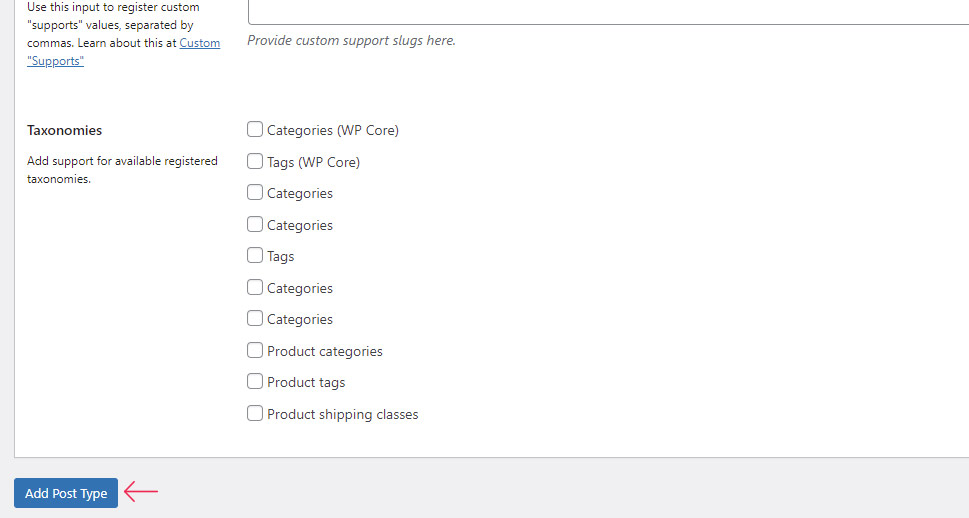Enable the Product categories checkbox

click(255, 351)
